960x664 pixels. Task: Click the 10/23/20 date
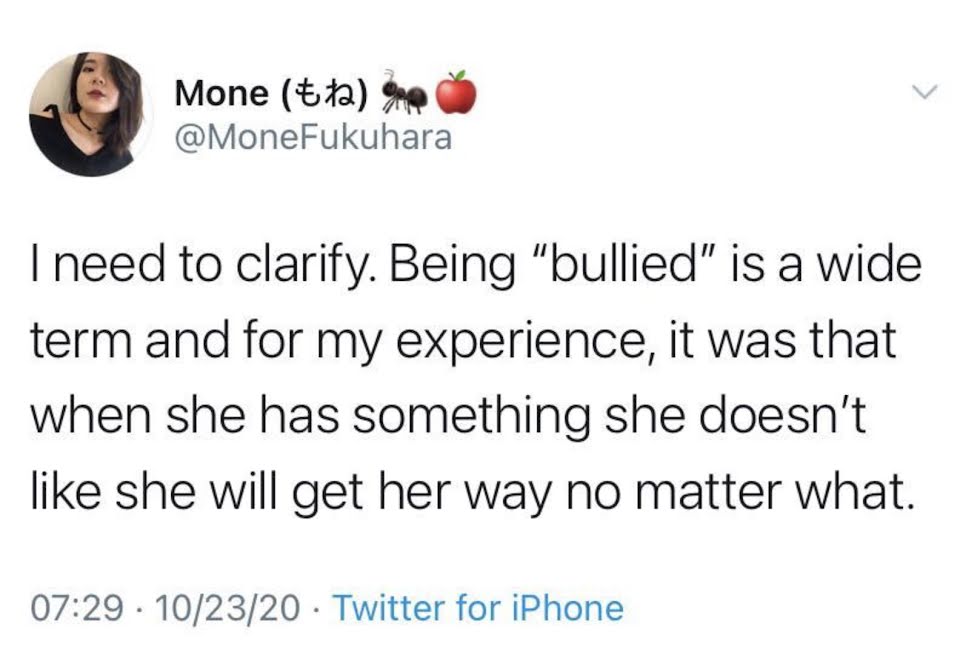228,608
